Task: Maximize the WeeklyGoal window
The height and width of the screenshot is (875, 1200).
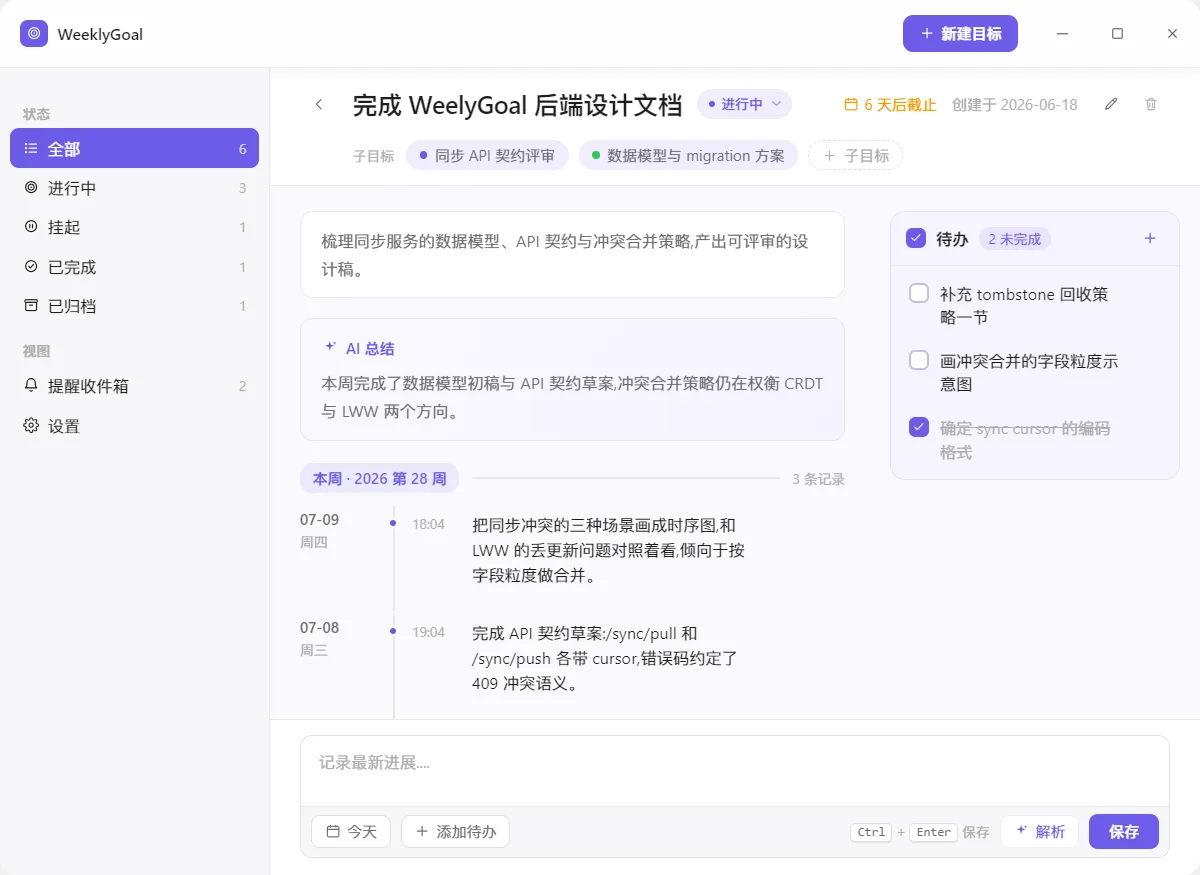Action: coord(1117,34)
